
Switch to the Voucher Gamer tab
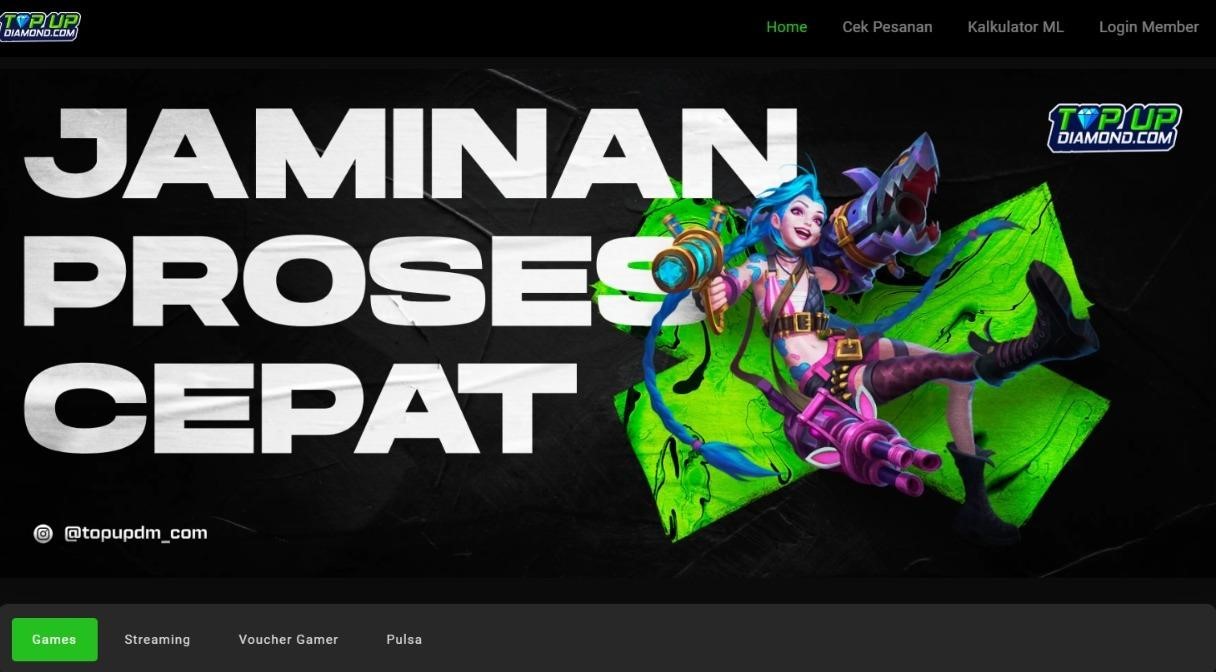[x=288, y=639]
